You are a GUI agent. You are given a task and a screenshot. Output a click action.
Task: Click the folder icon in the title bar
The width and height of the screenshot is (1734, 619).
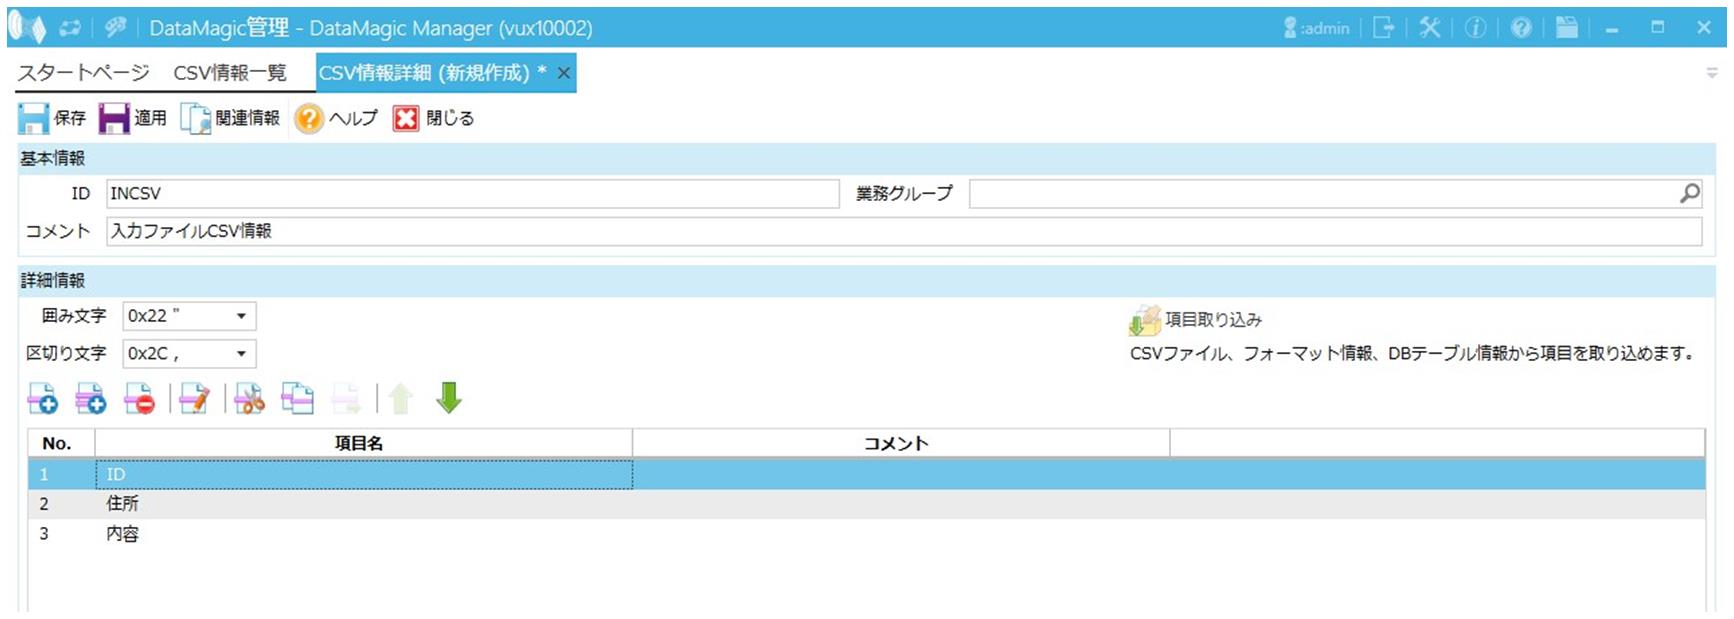click(1567, 28)
